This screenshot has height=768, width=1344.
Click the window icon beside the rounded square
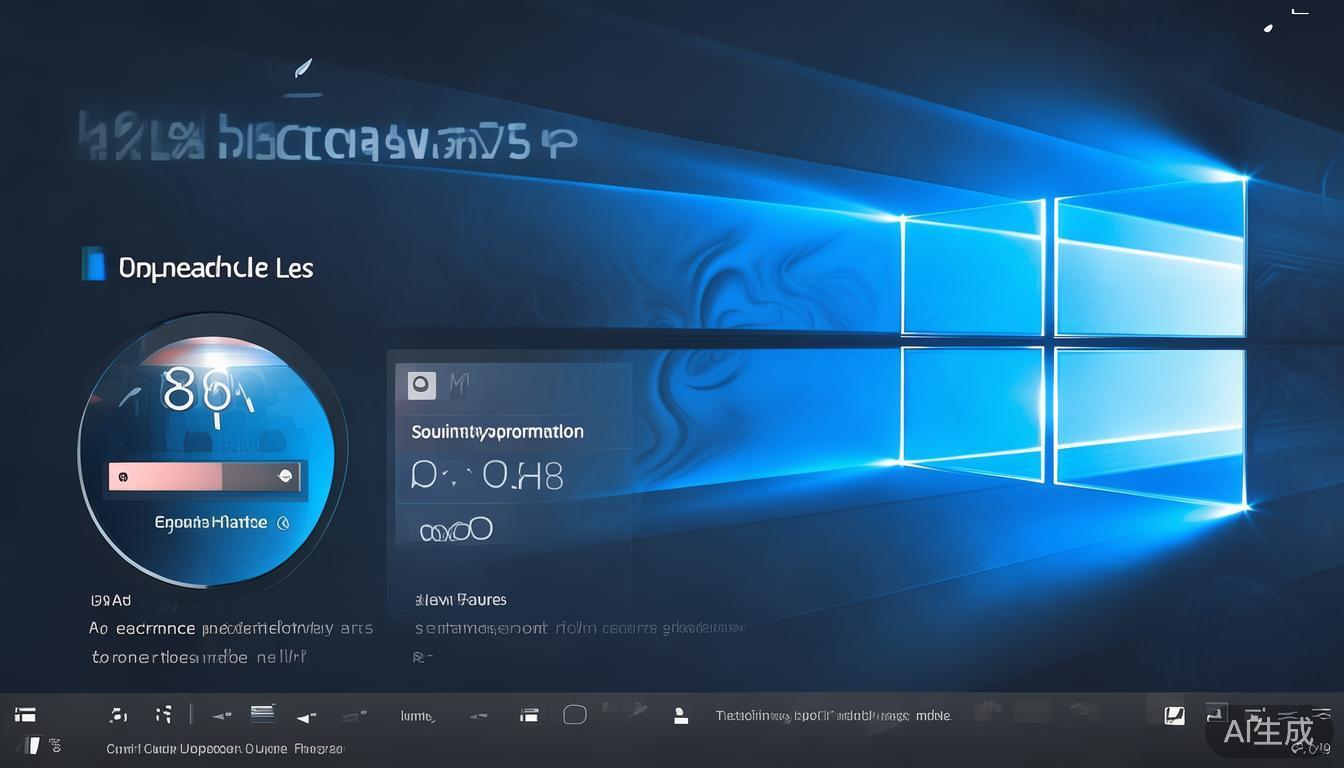(529, 715)
